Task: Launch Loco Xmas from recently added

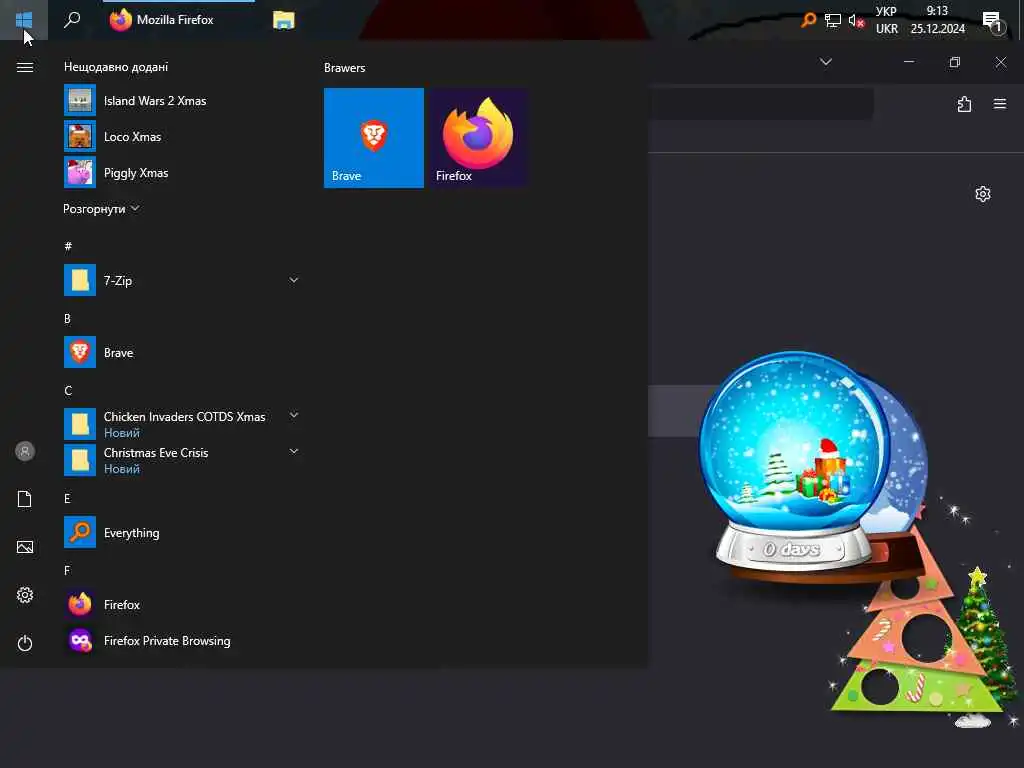Action: tap(181, 136)
